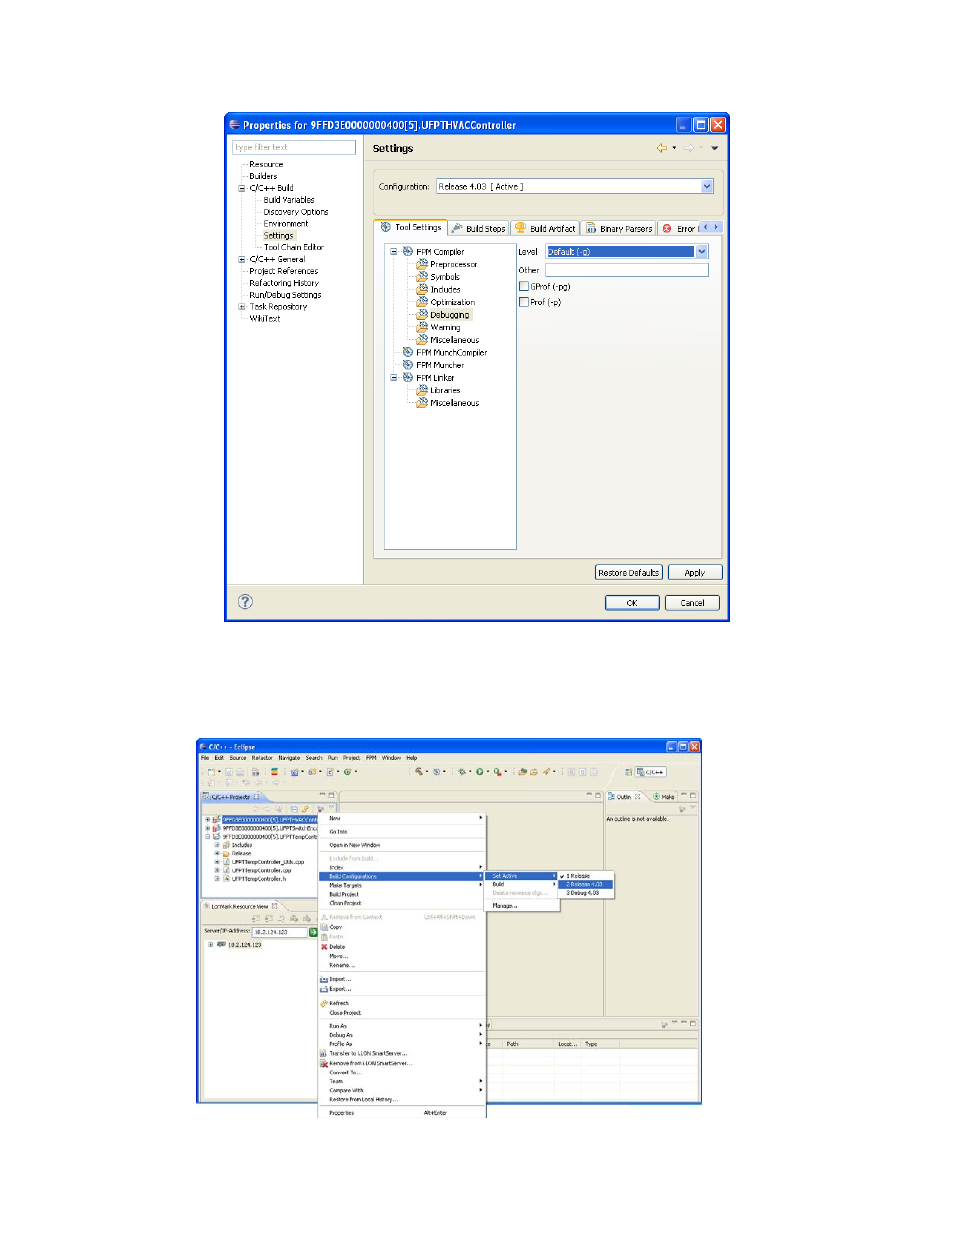Click the back arrow icon in Settings header

coord(661,148)
